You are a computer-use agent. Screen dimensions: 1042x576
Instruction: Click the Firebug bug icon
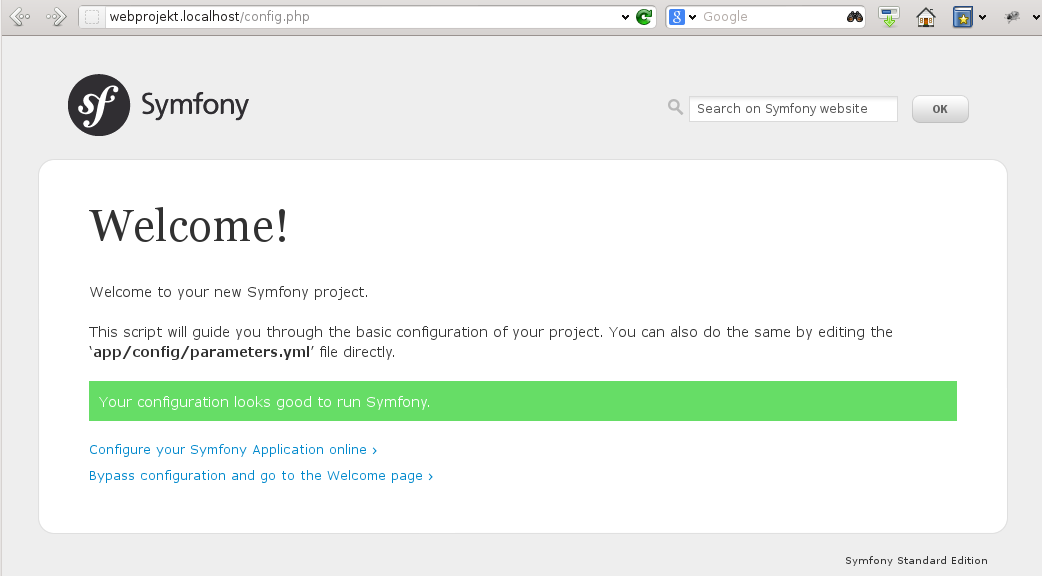pos(1011,17)
